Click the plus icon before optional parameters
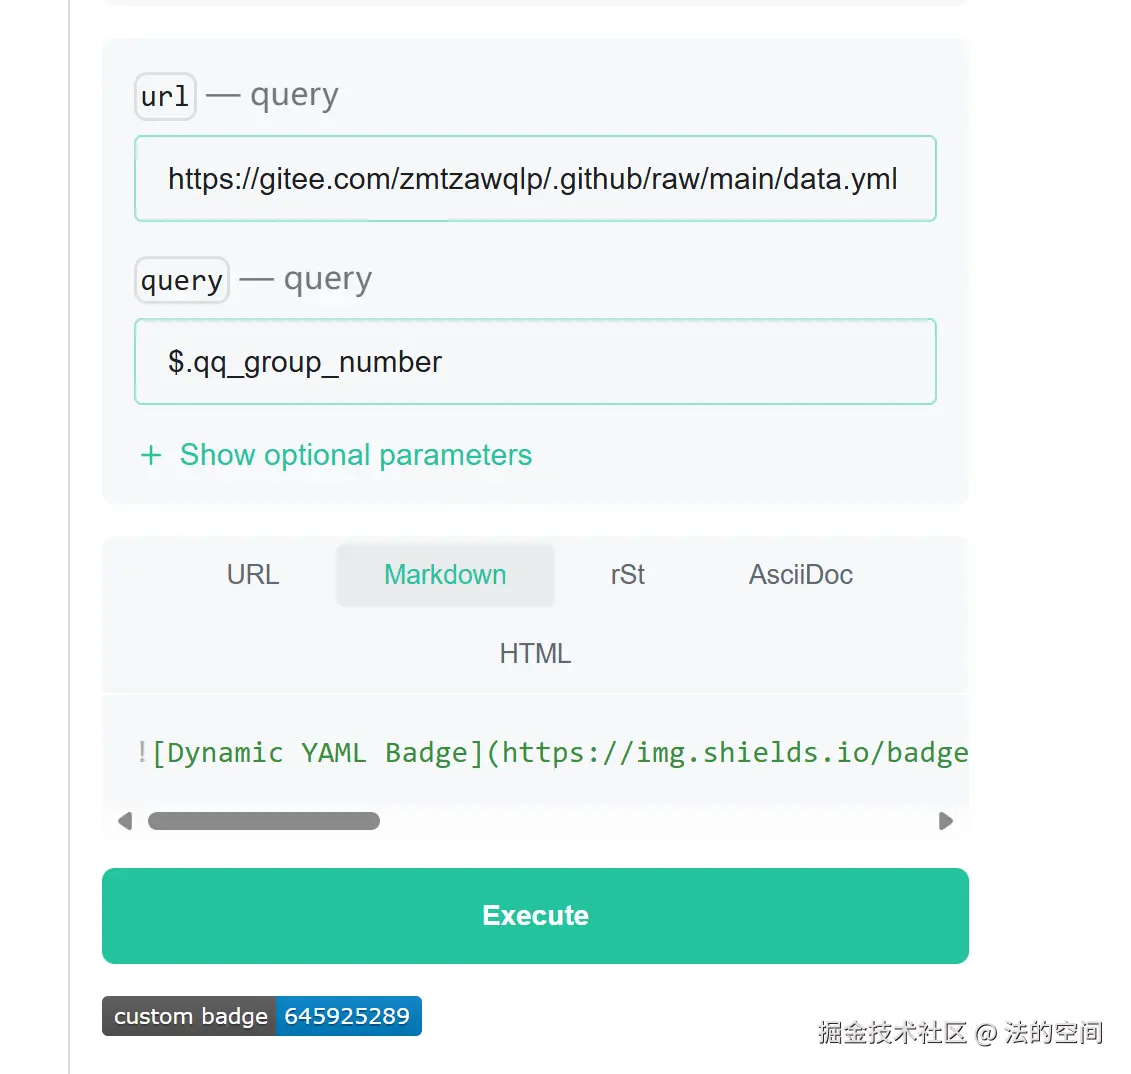1131x1074 pixels. pos(151,456)
